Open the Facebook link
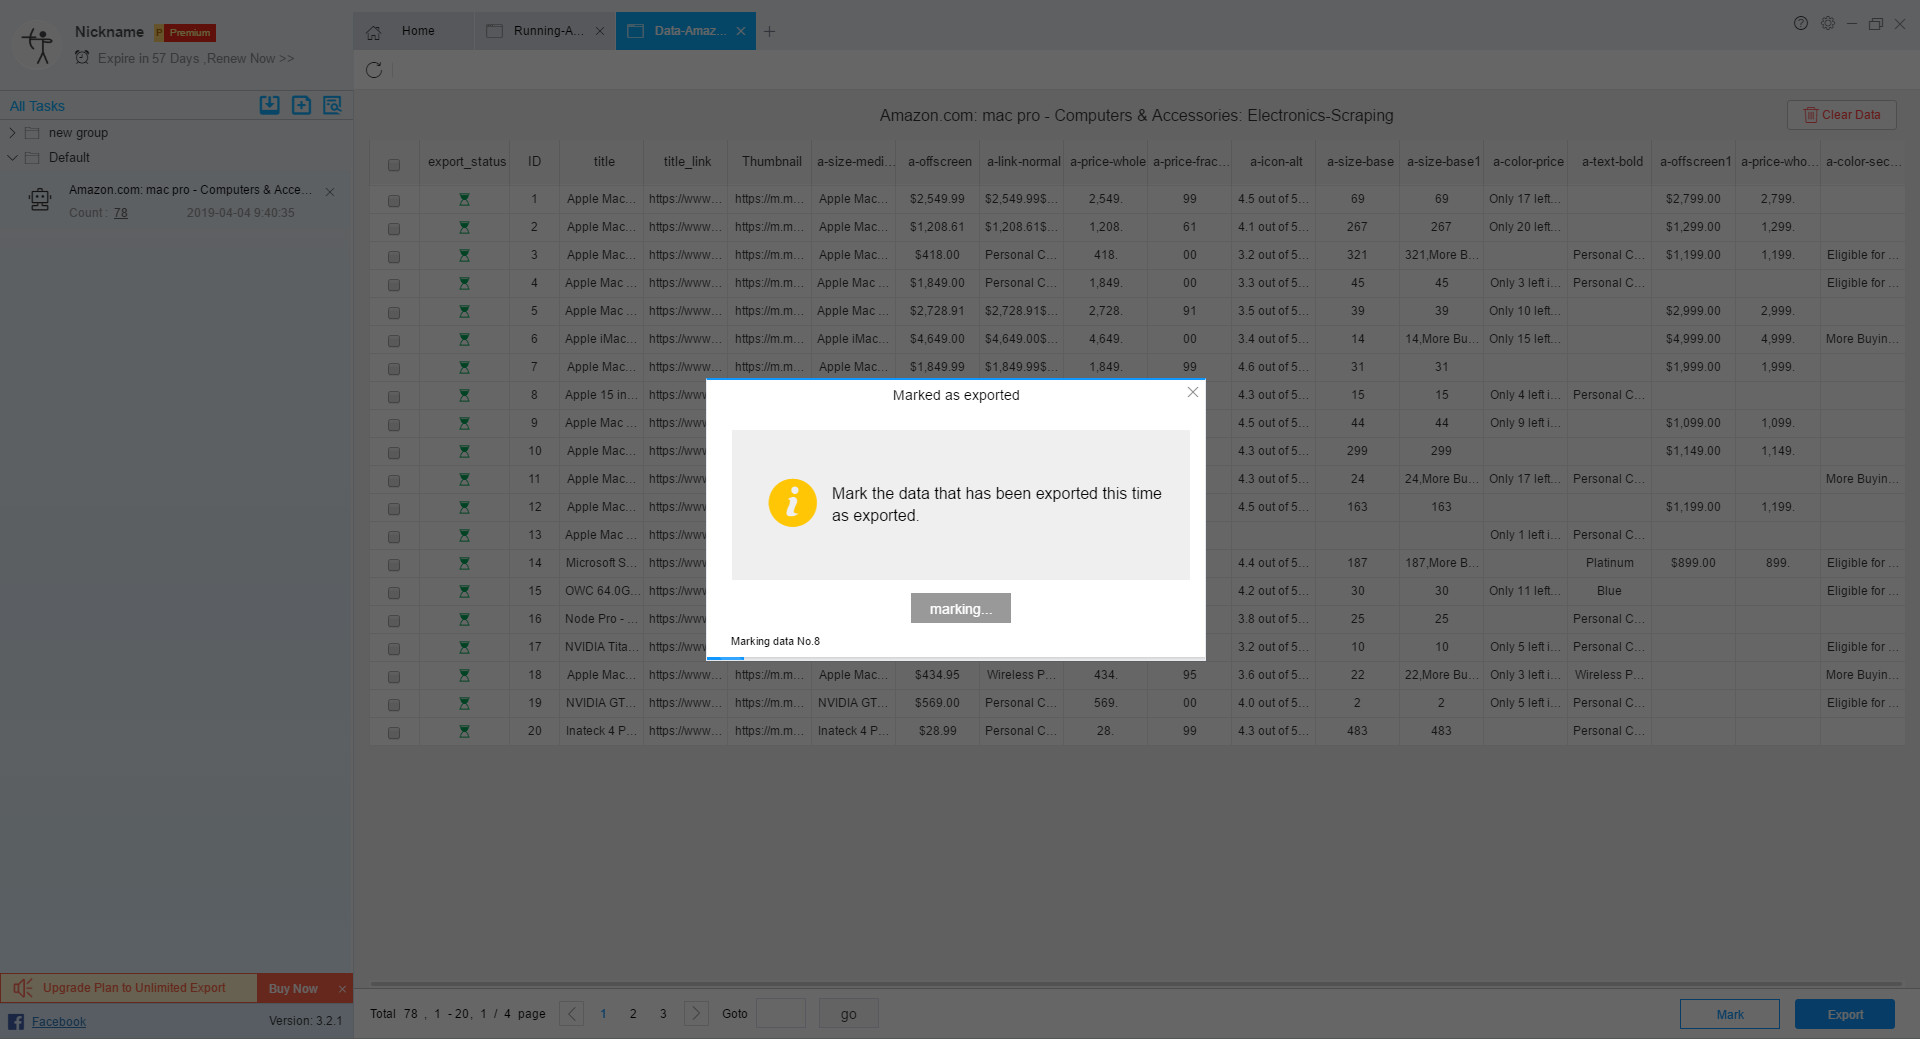1920x1039 pixels. coord(58,1021)
